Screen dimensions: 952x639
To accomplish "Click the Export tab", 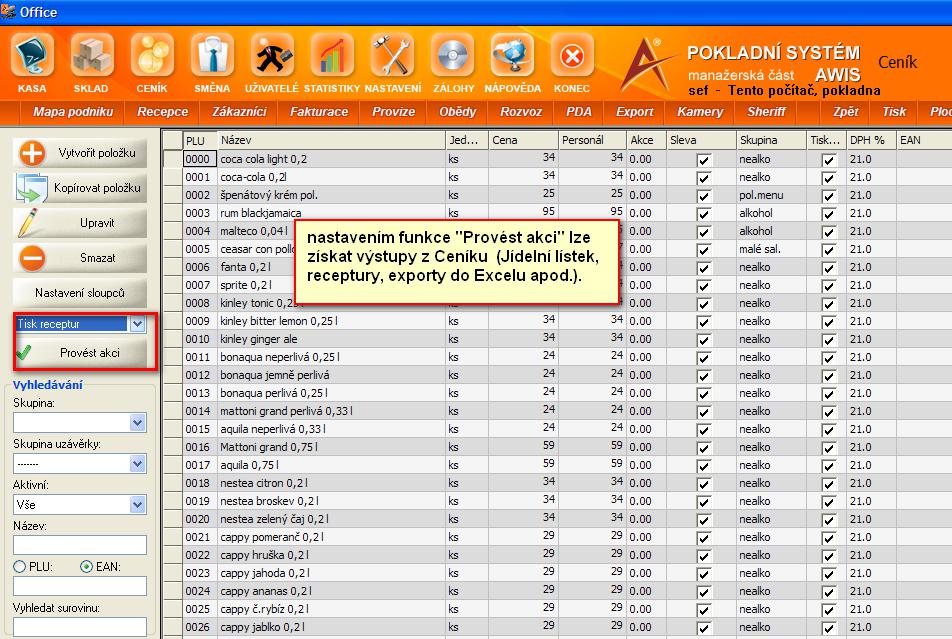I will [634, 112].
